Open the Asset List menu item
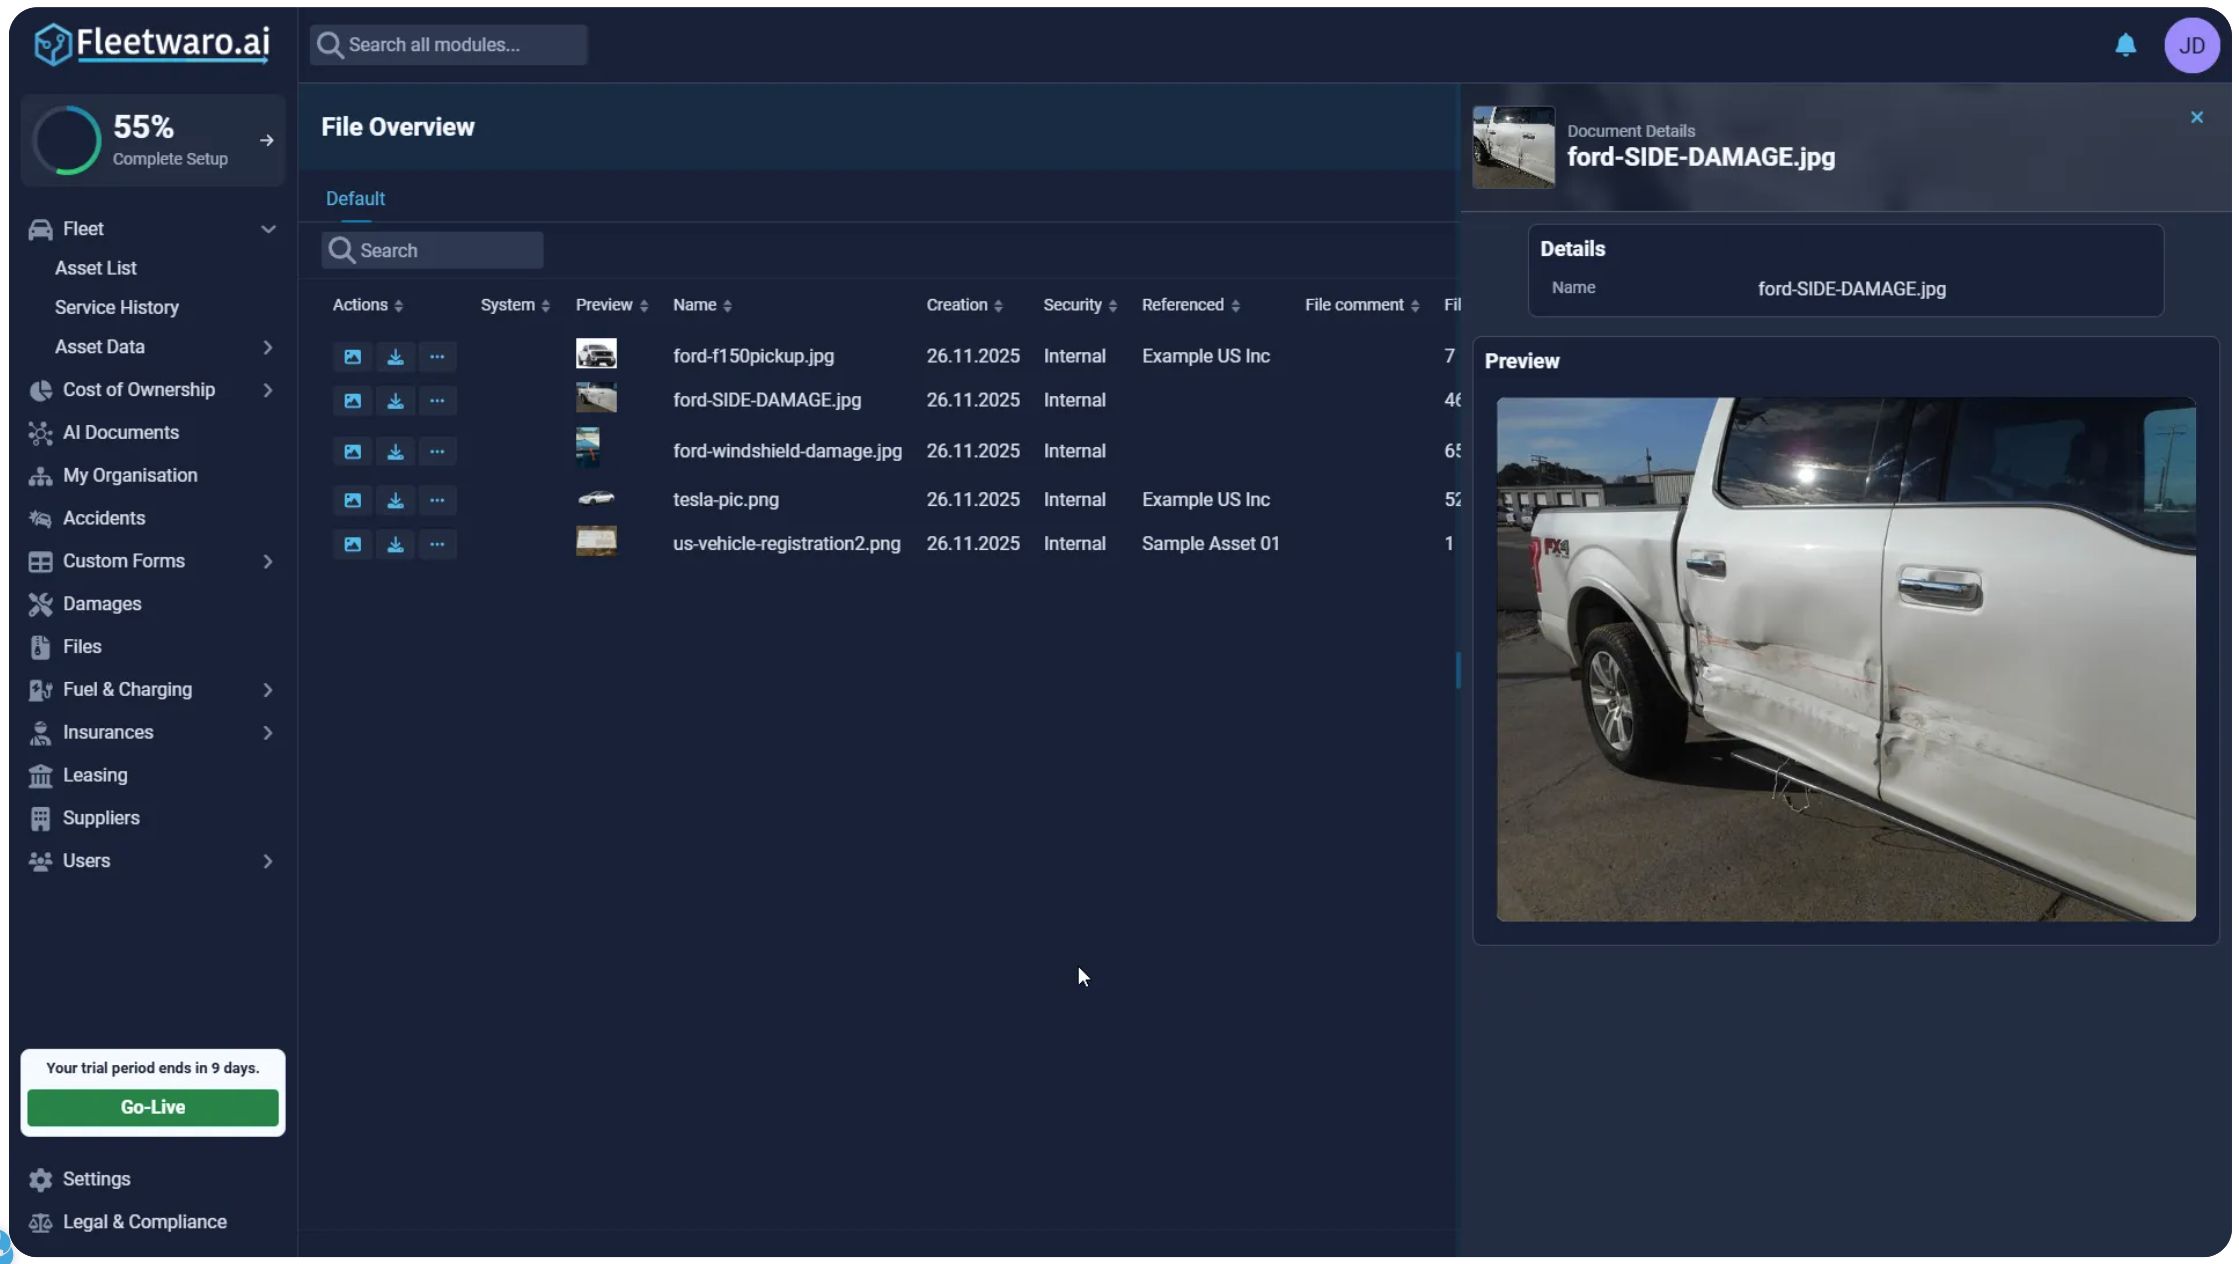Image resolution: width=2239 pixels, height=1264 pixels. click(95, 268)
